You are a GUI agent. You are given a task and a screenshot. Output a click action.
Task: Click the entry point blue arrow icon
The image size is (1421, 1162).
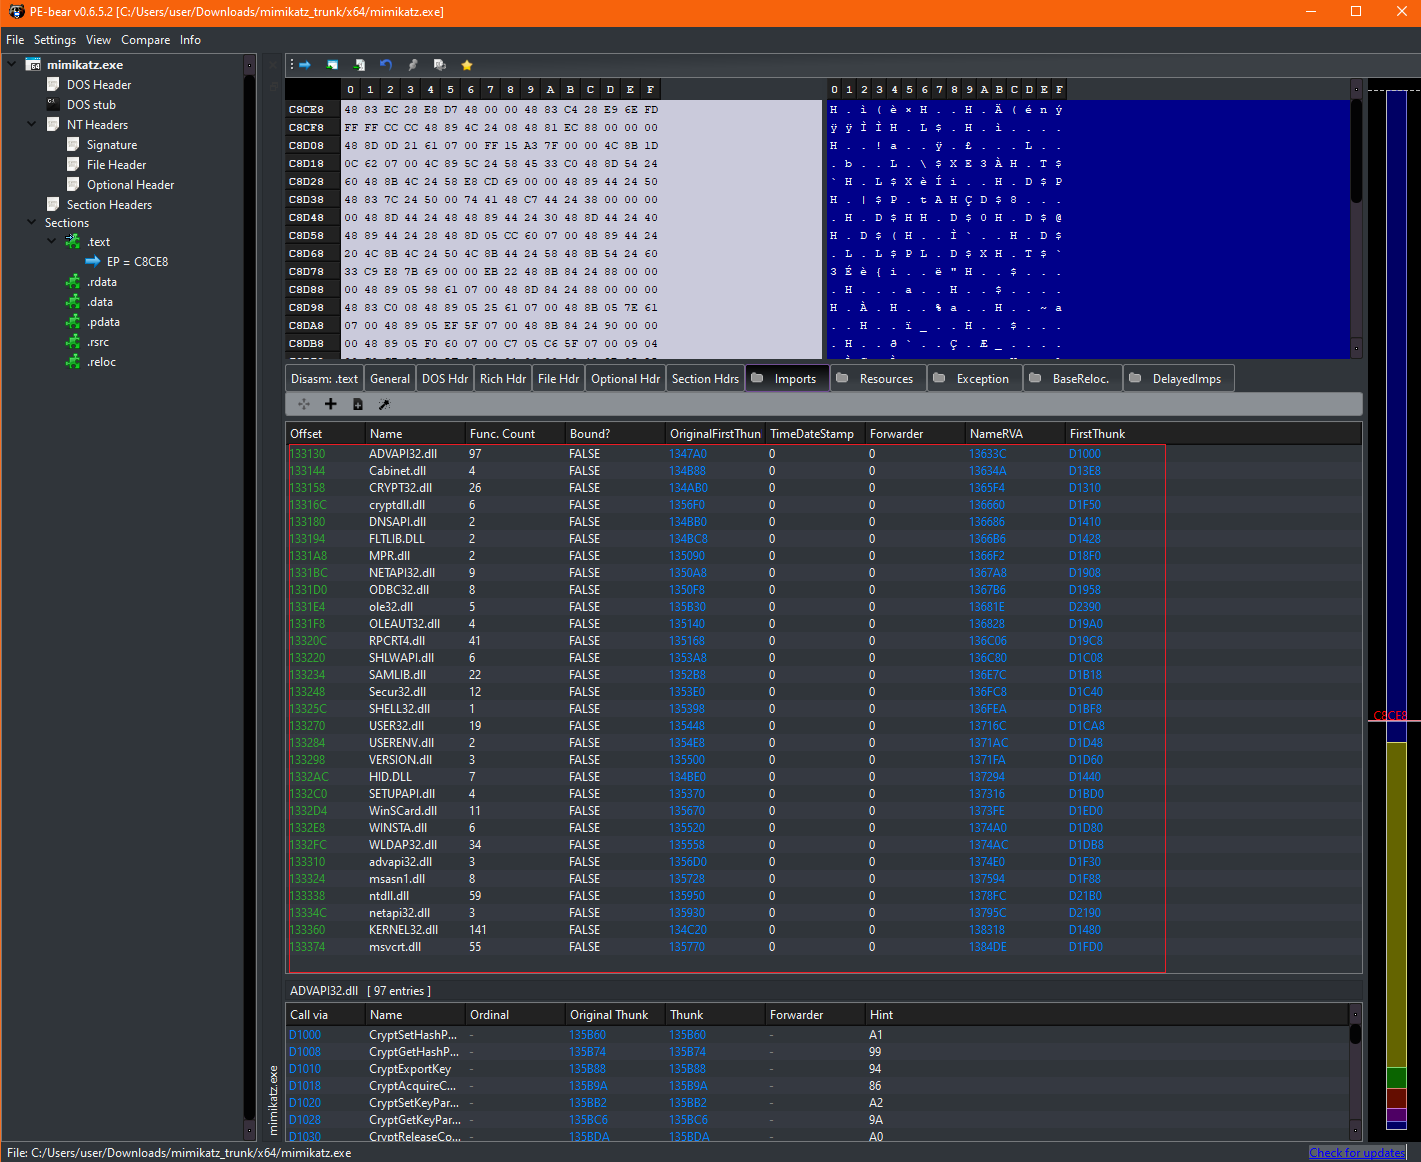(93, 262)
